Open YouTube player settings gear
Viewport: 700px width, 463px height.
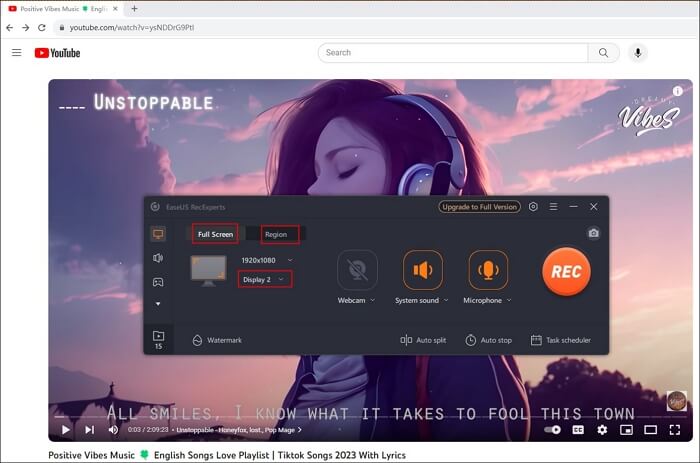point(602,430)
